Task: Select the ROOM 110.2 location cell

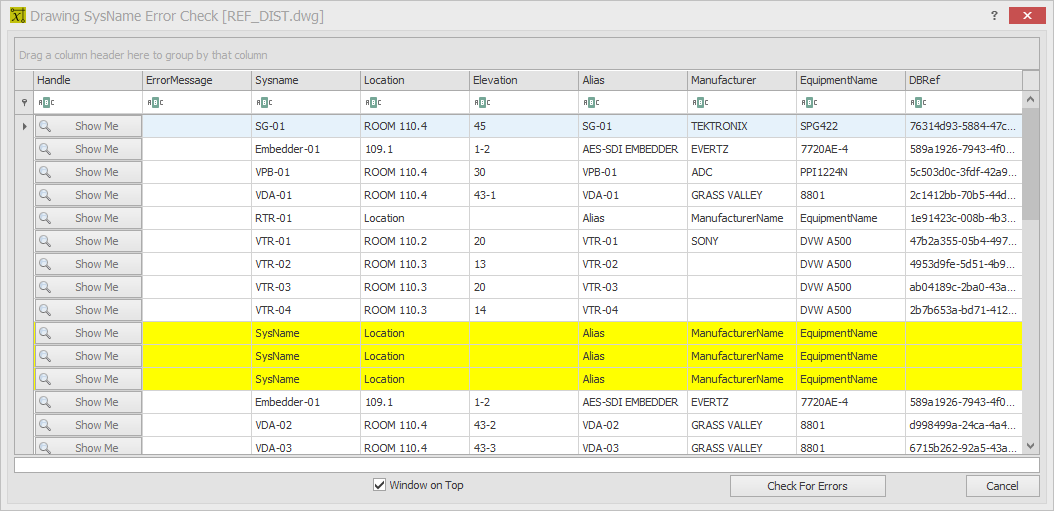Action: (415, 241)
